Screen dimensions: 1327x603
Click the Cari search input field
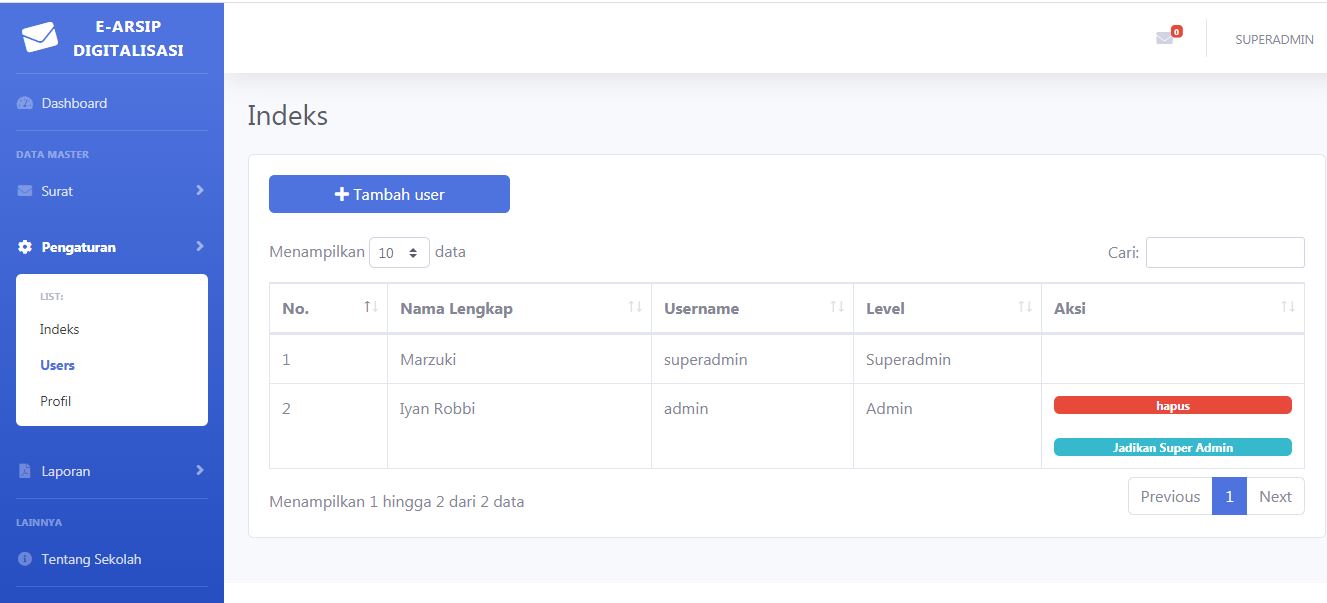(x=1224, y=253)
